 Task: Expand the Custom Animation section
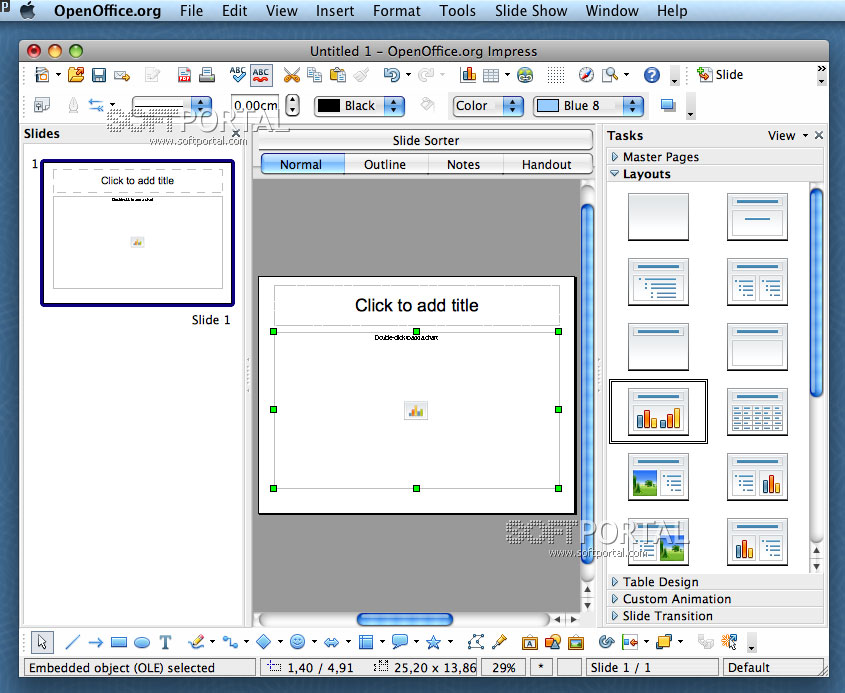point(715,599)
